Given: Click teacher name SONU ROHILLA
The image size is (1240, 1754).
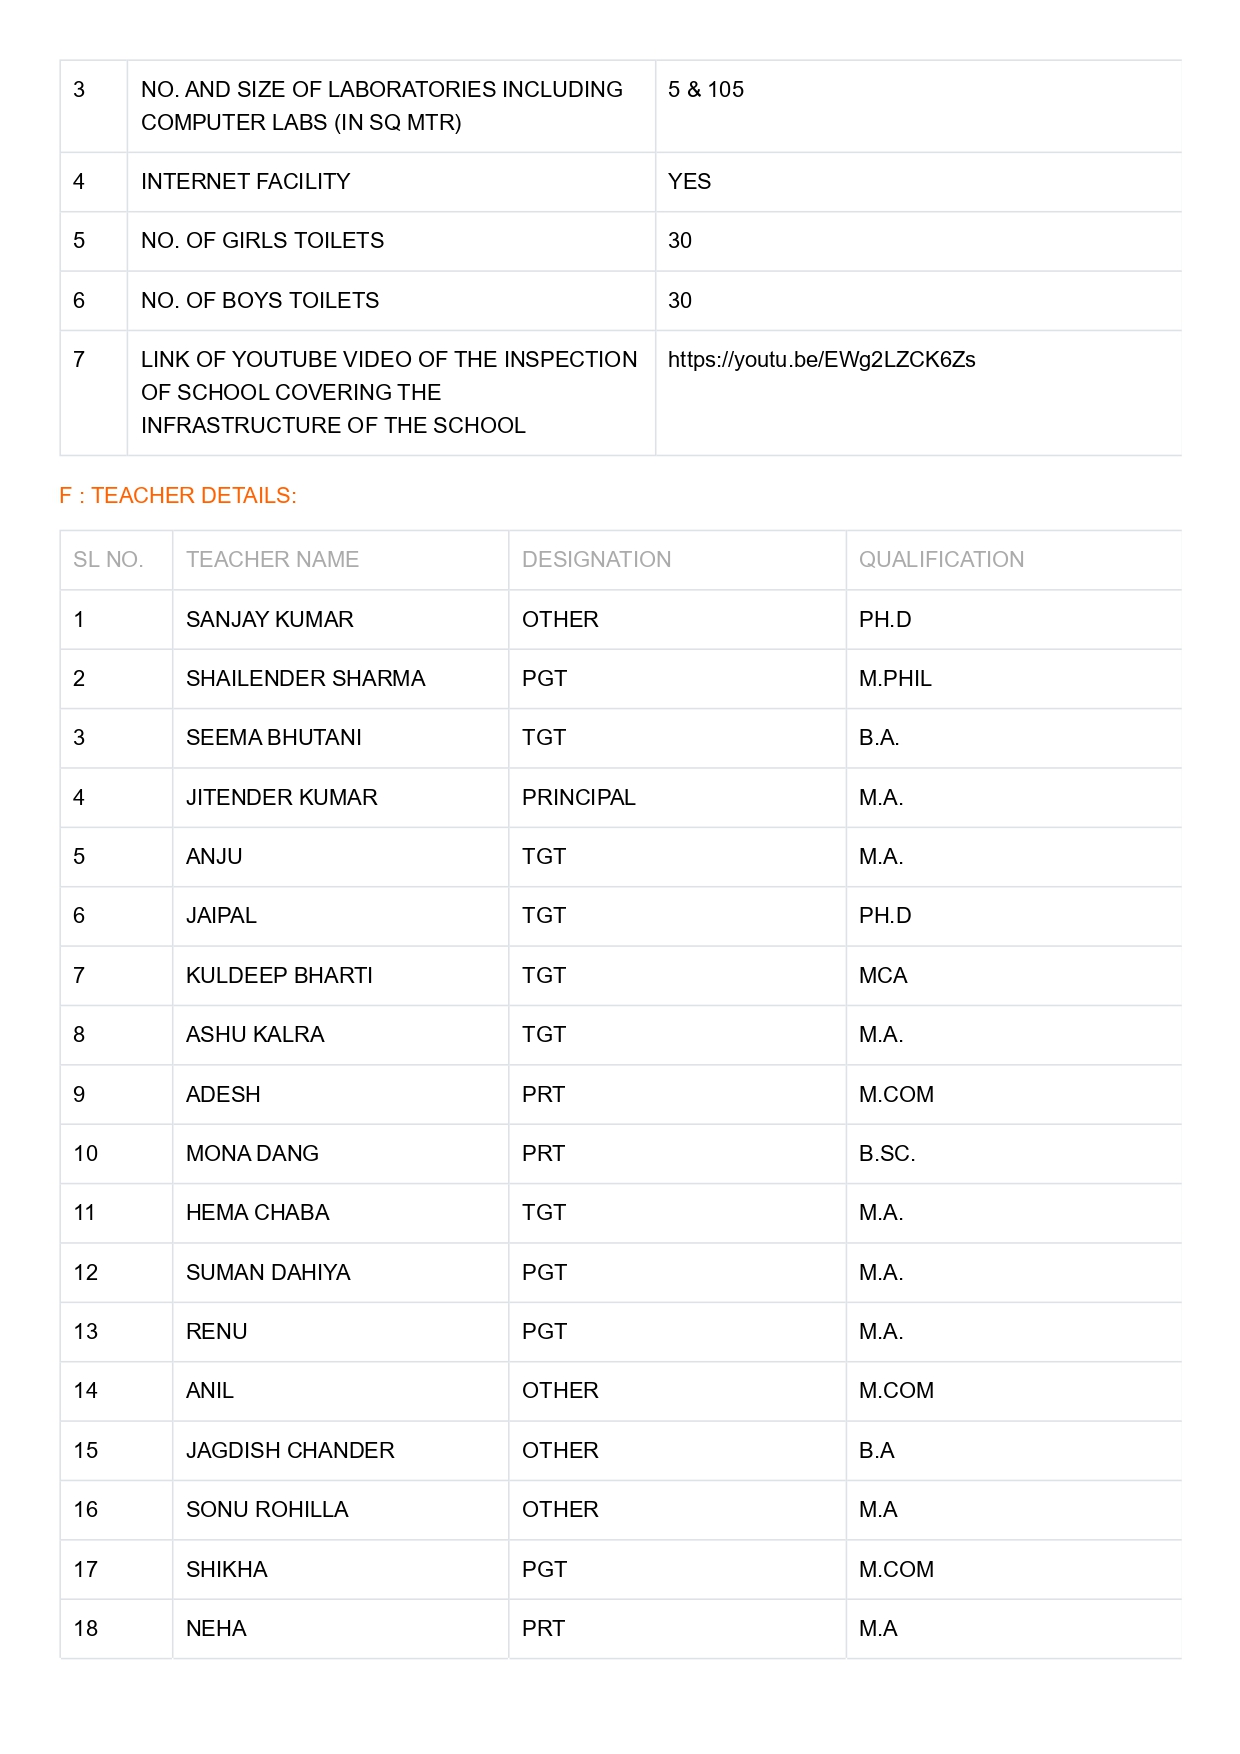Looking at the screenshot, I should click(x=267, y=1510).
